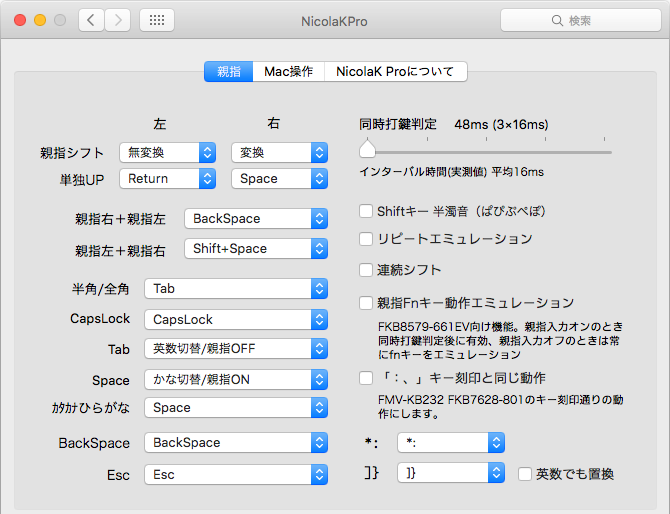
Task: Go forward with the right chevron button
Action: click(118, 20)
